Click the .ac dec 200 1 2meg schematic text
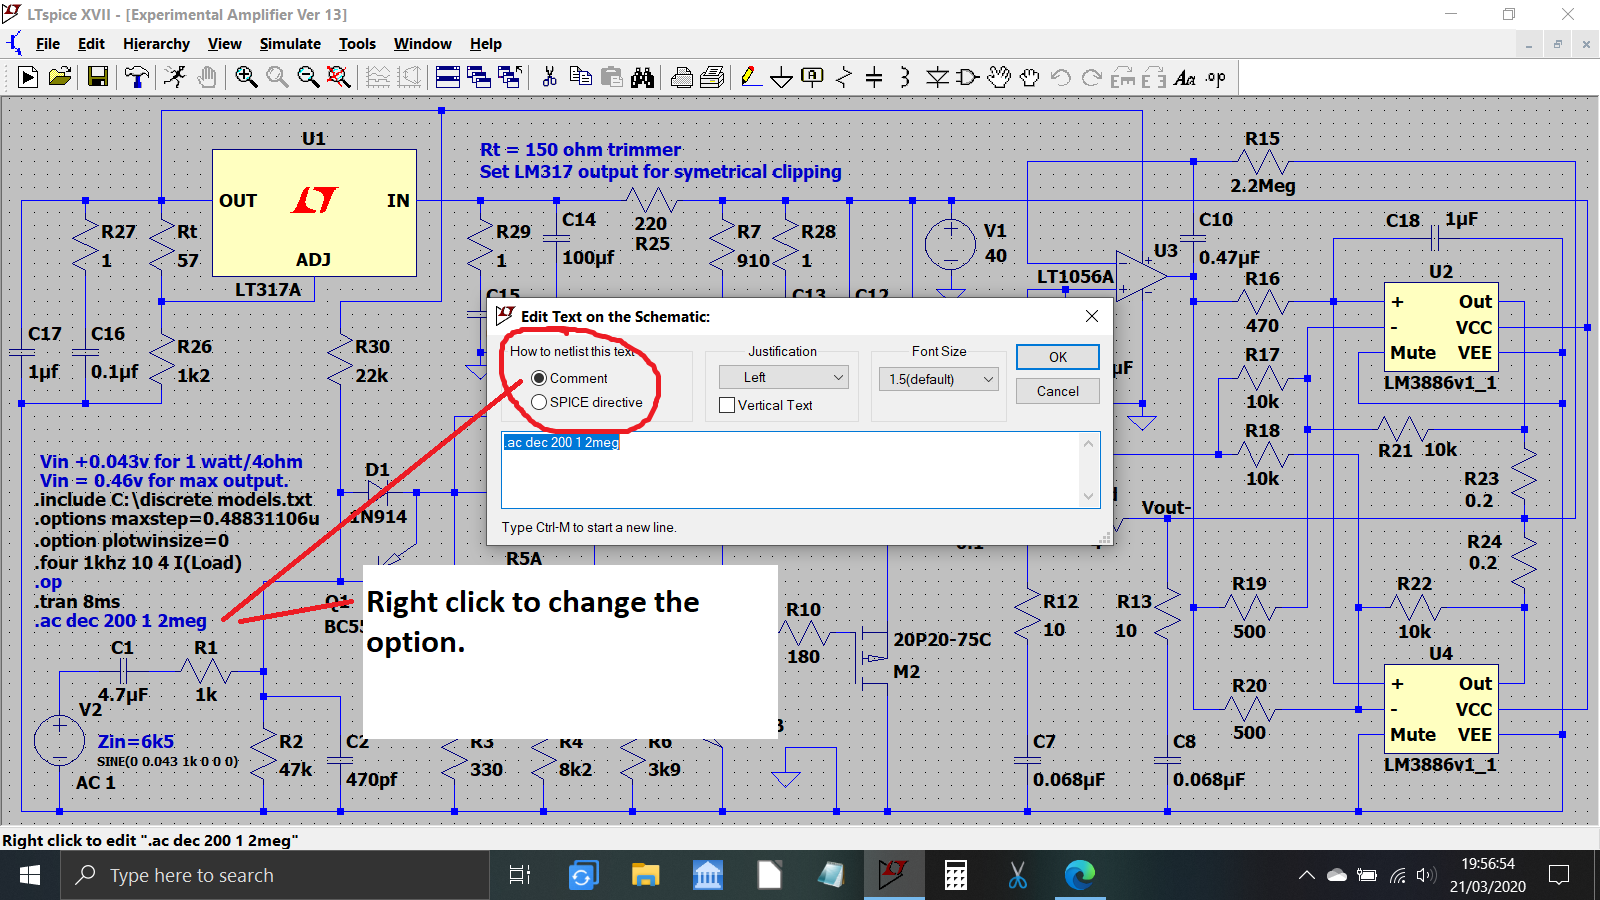The image size is (1600, 900). tap(121, 621)
